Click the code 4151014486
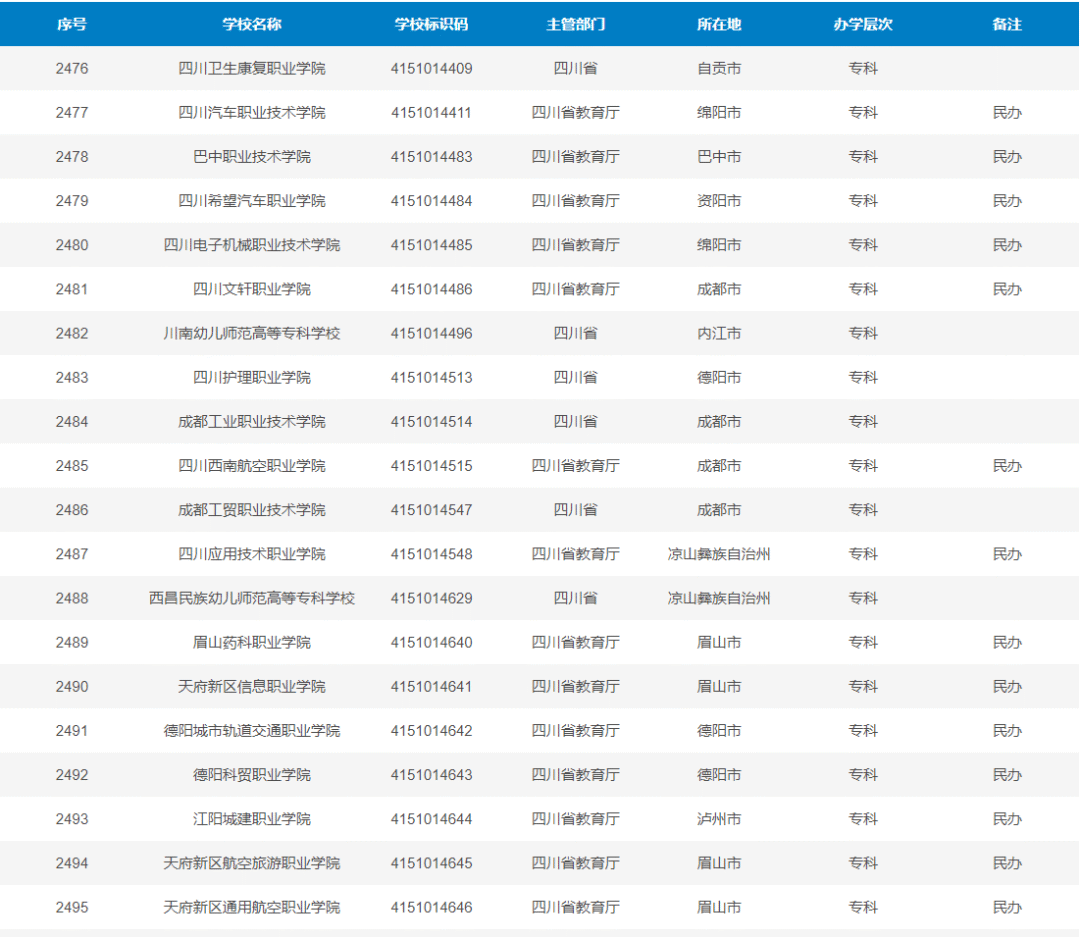Image resolution: width=1080 pixels, height=938 pixels. pos(431,289)
